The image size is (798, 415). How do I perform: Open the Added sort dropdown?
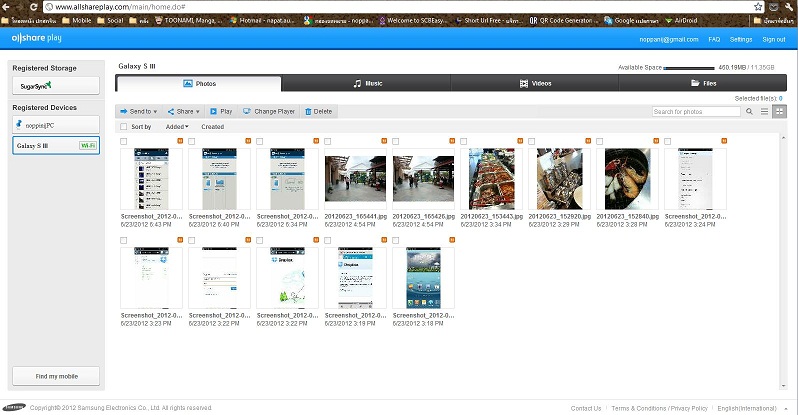177,127
